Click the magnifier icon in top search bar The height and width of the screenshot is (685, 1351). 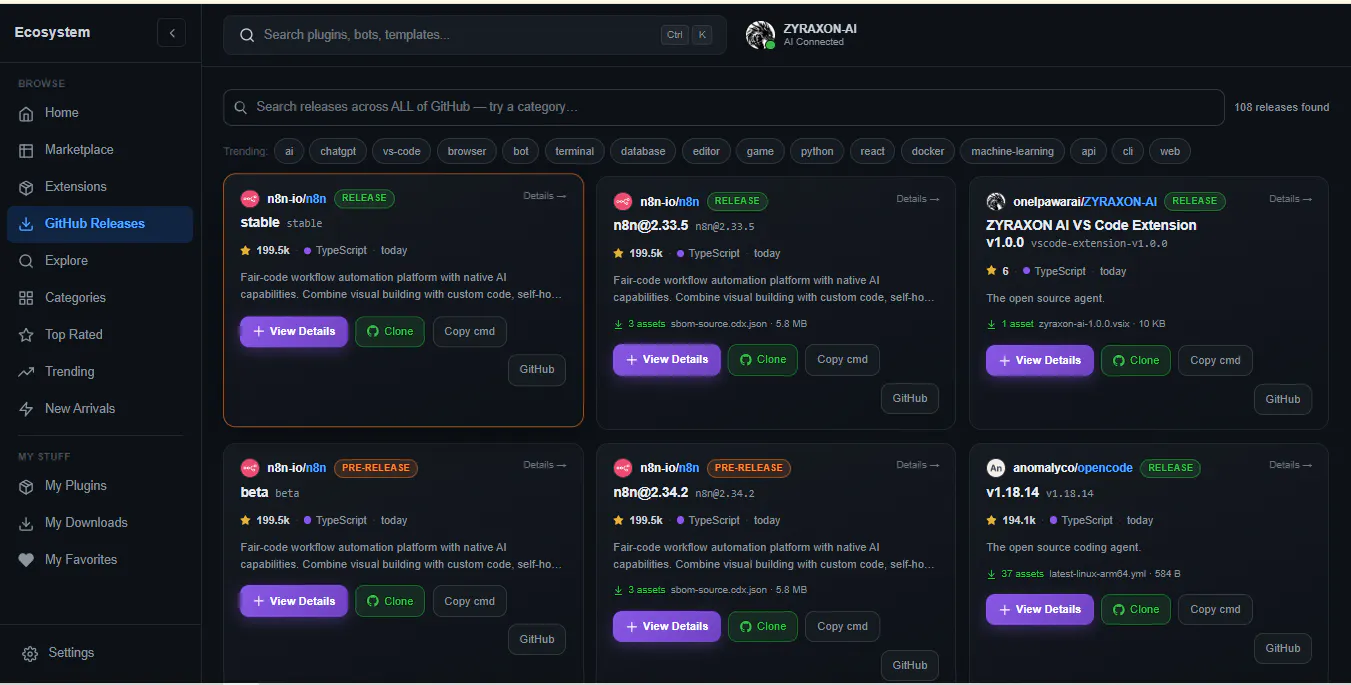[x=247, y=35]
